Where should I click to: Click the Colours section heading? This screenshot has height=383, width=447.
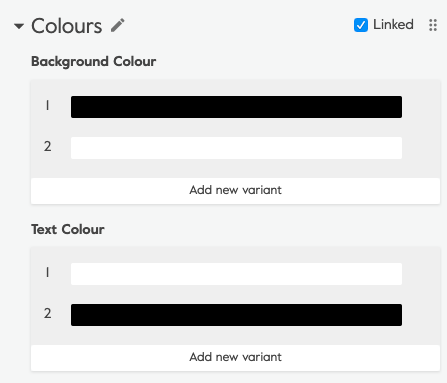coord(67,26)
